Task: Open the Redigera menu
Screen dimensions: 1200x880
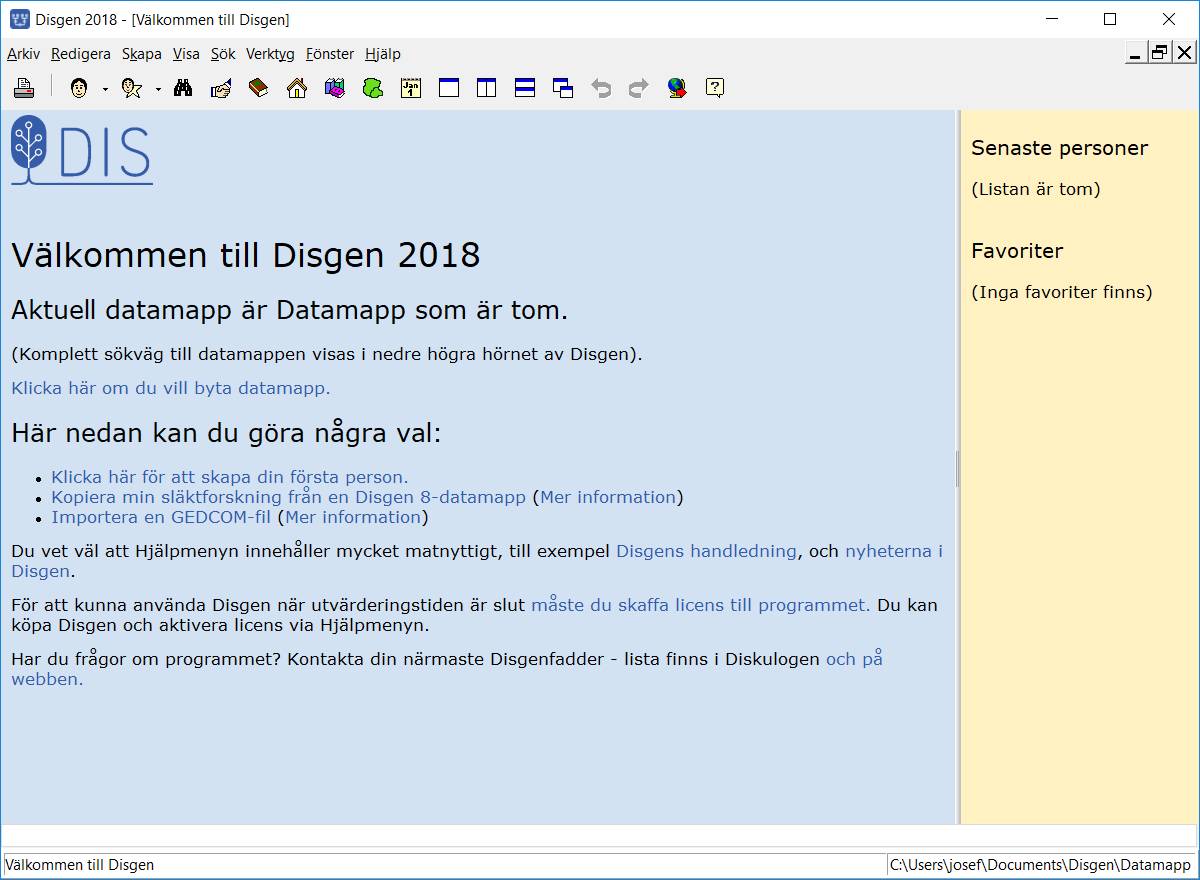Action: (81, 54)
